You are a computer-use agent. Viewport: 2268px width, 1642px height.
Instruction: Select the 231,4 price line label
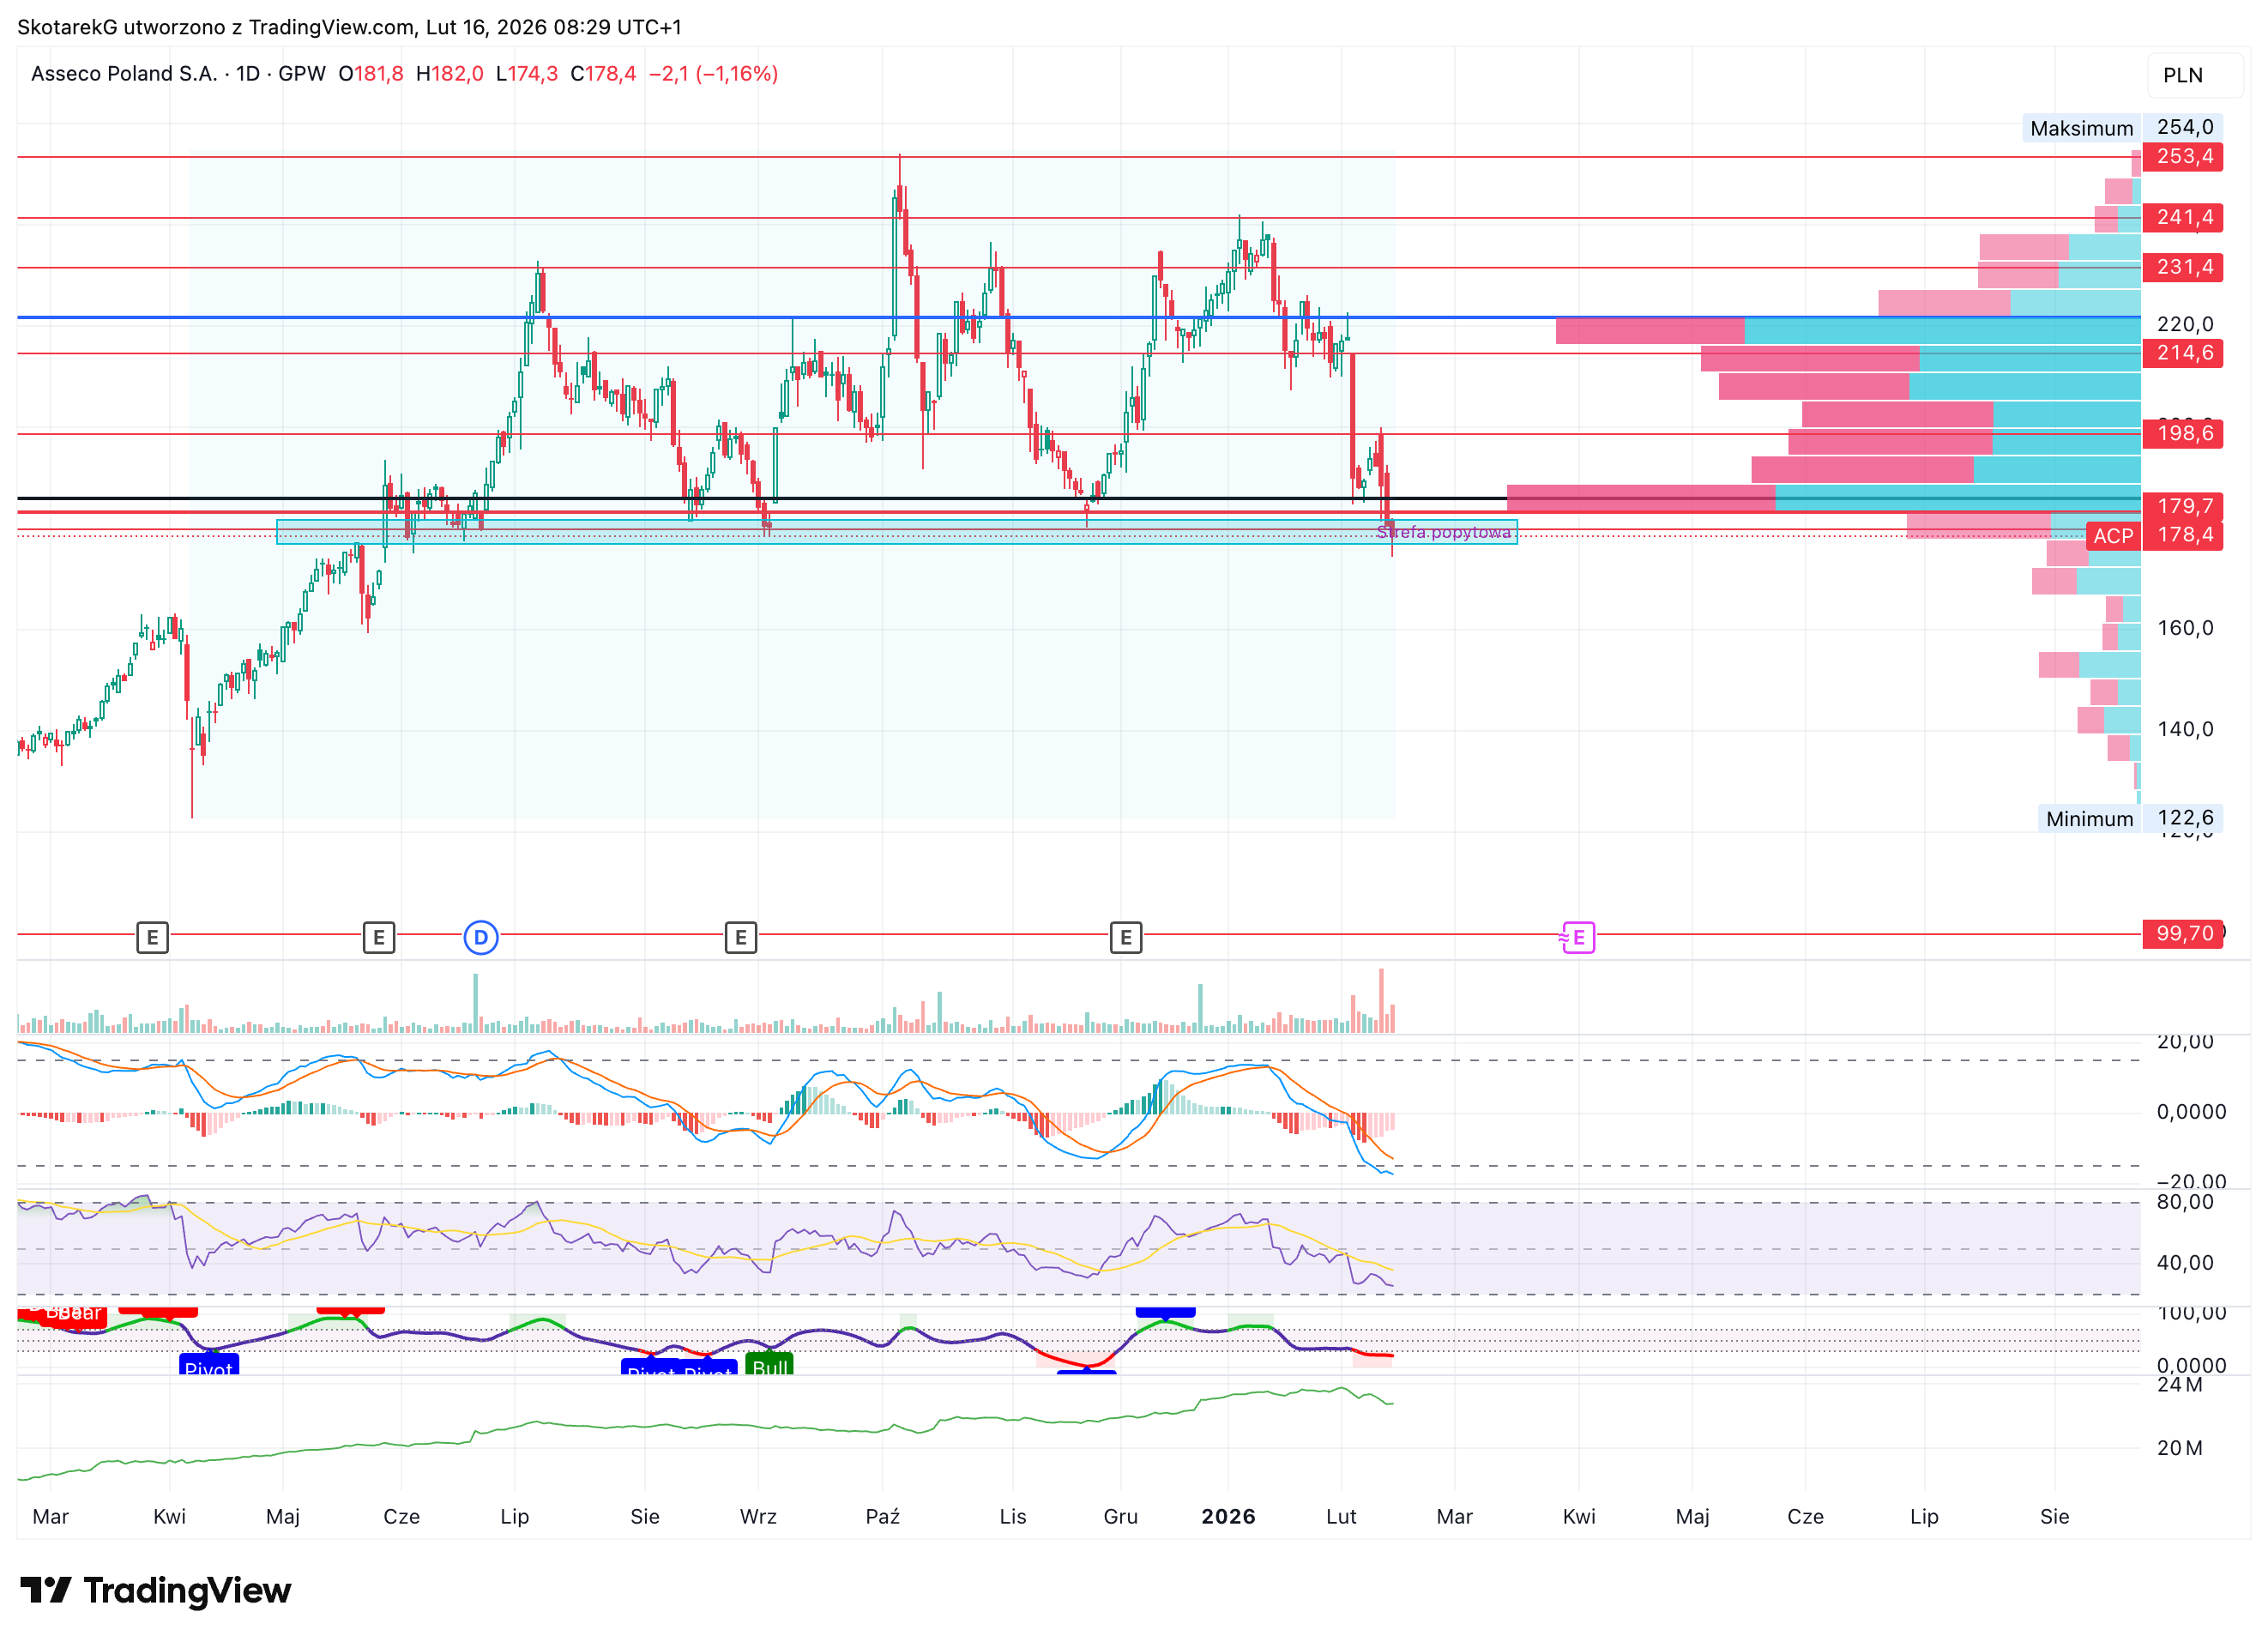(2183, 267)
